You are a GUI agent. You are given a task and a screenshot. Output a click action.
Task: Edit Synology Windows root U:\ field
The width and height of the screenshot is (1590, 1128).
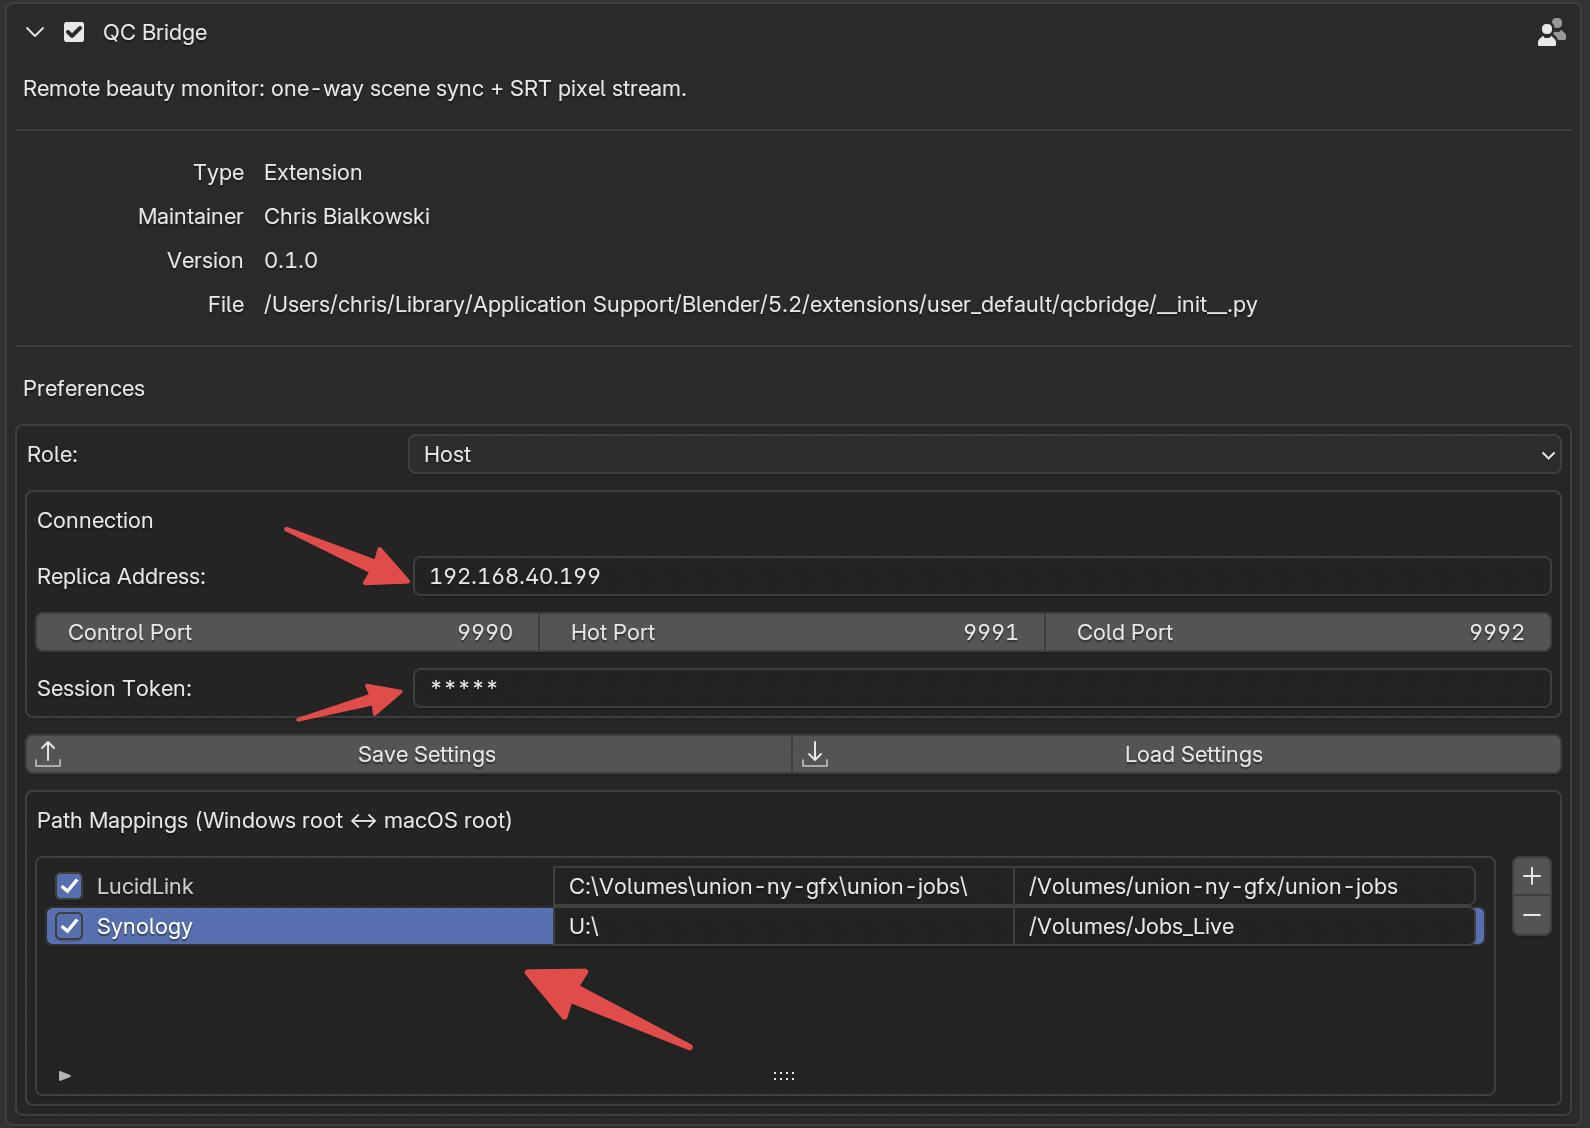(784, 926)
